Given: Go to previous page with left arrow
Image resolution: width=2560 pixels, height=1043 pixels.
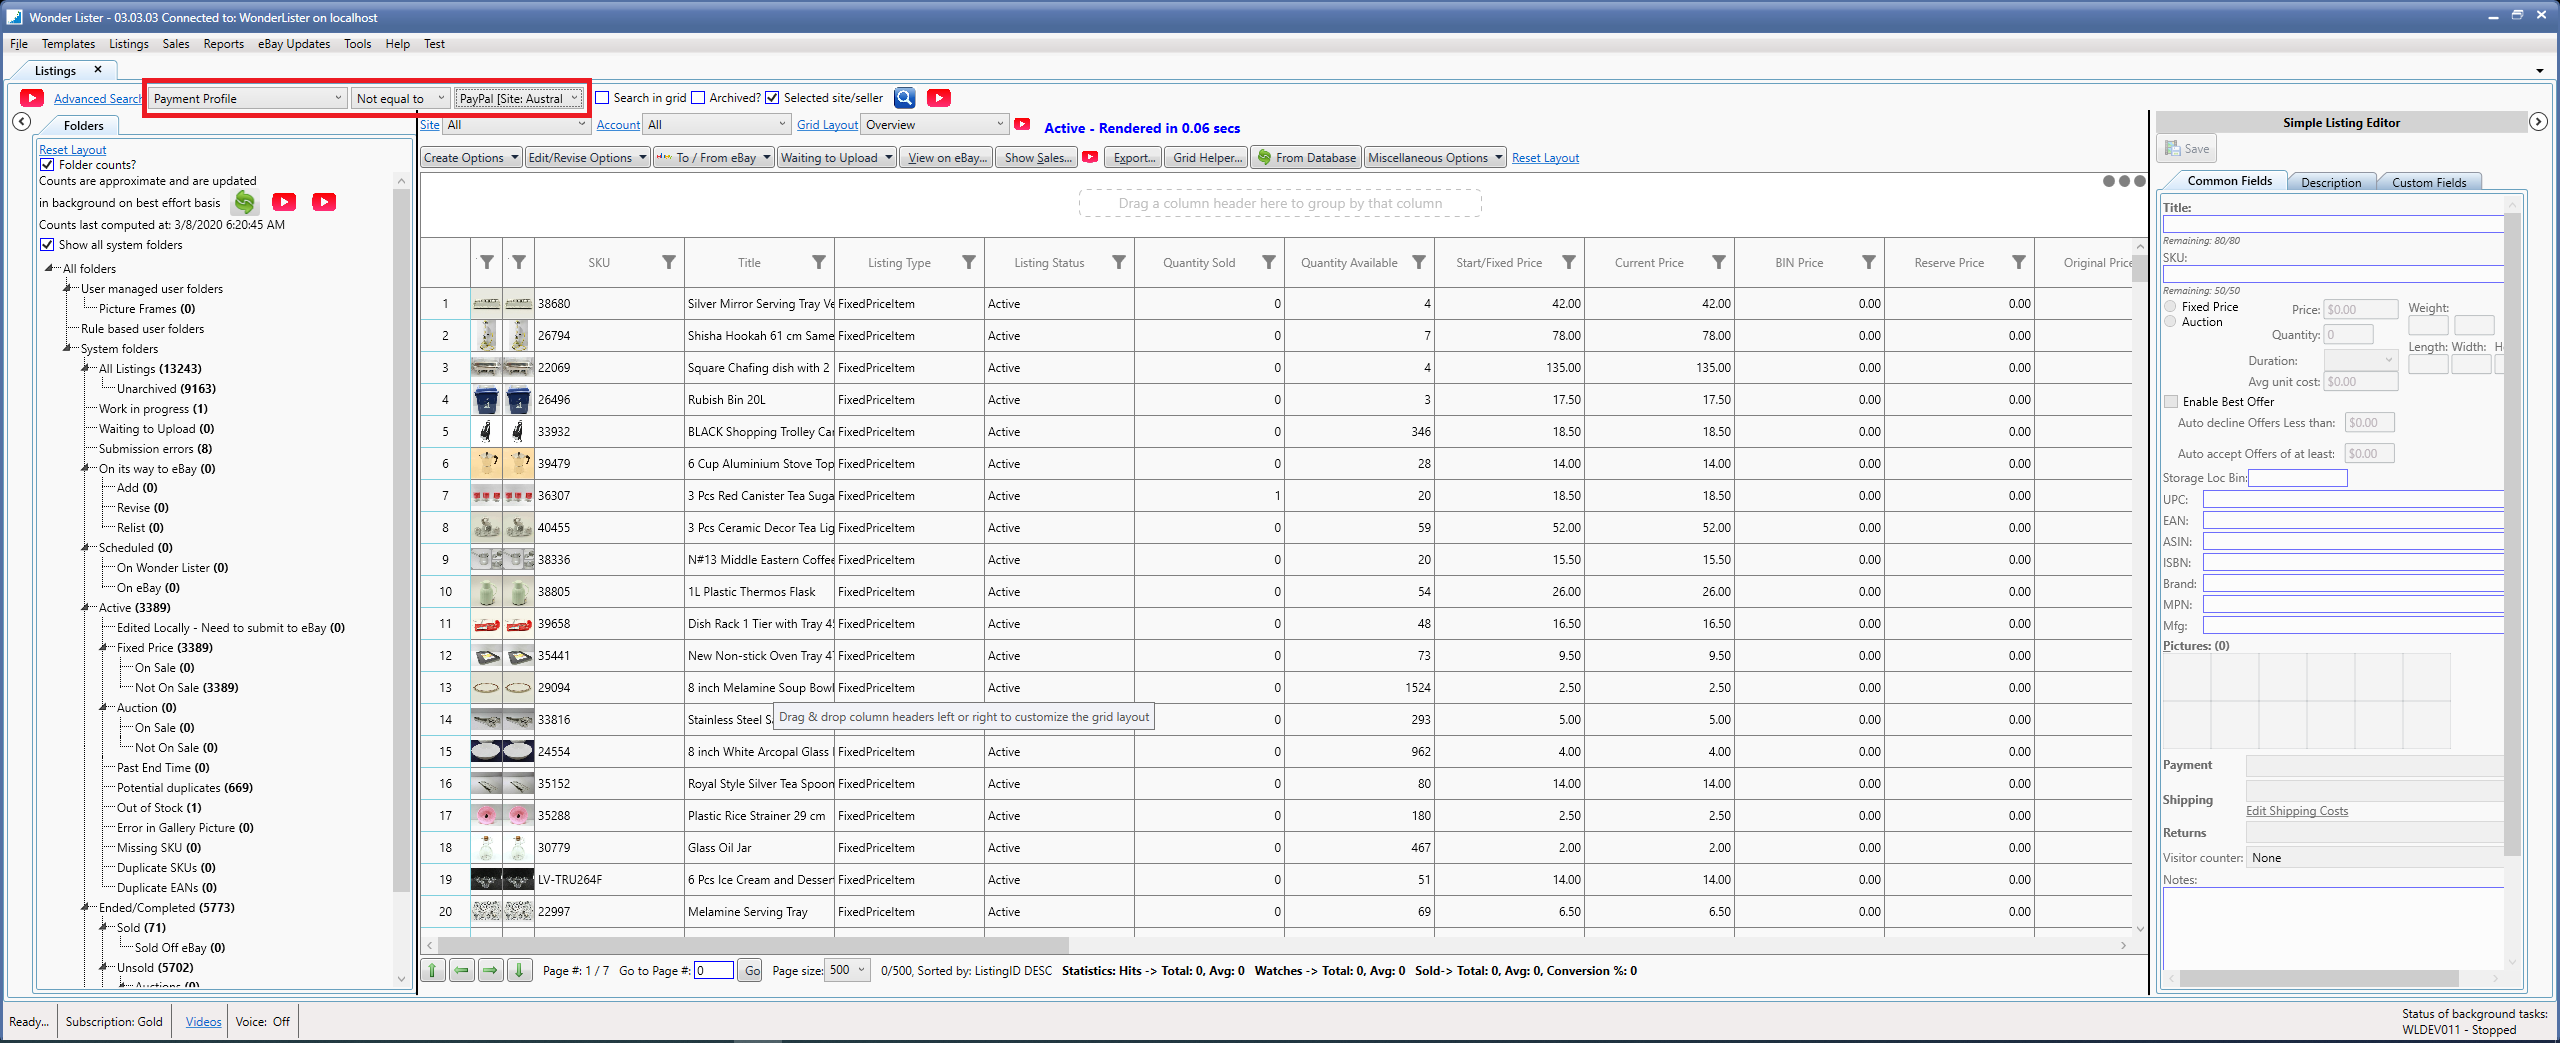Looking at the screenshot, I should tap(462, 970).
